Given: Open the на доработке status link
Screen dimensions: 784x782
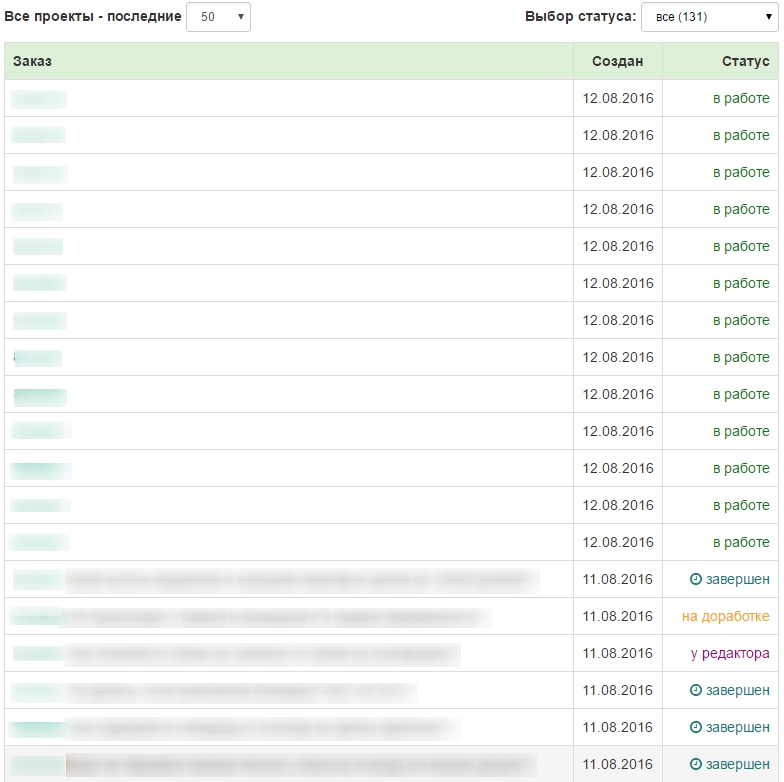Looking at the screenshot, I should coord(726,616).
